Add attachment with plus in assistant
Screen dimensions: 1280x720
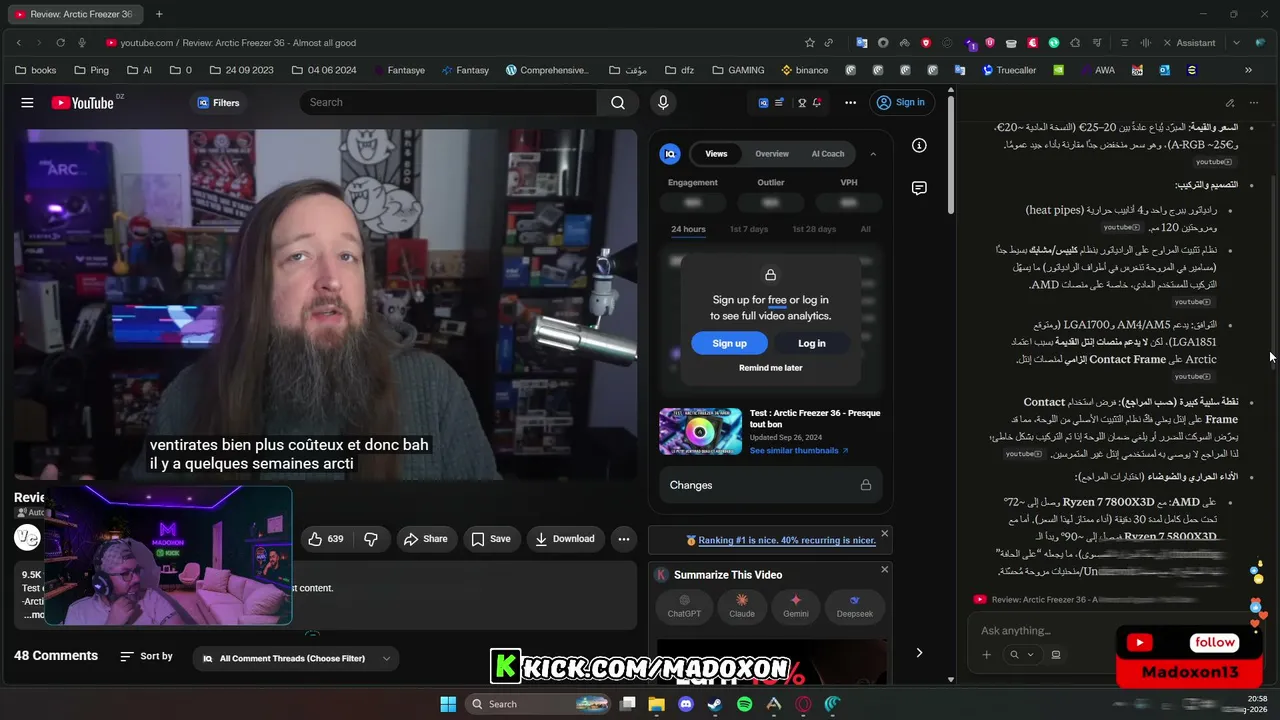tap(986, 655)
